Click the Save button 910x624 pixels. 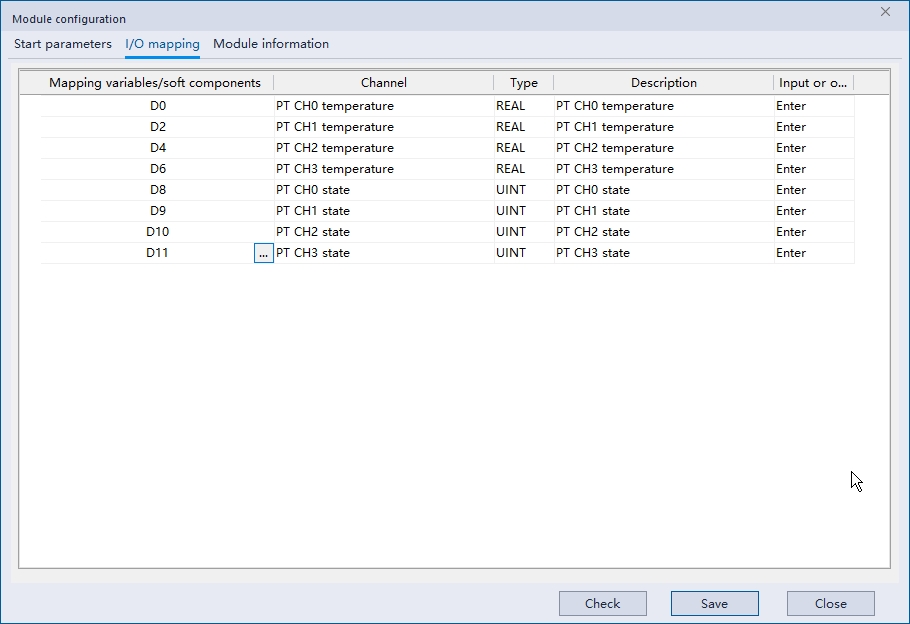point(714,603)
